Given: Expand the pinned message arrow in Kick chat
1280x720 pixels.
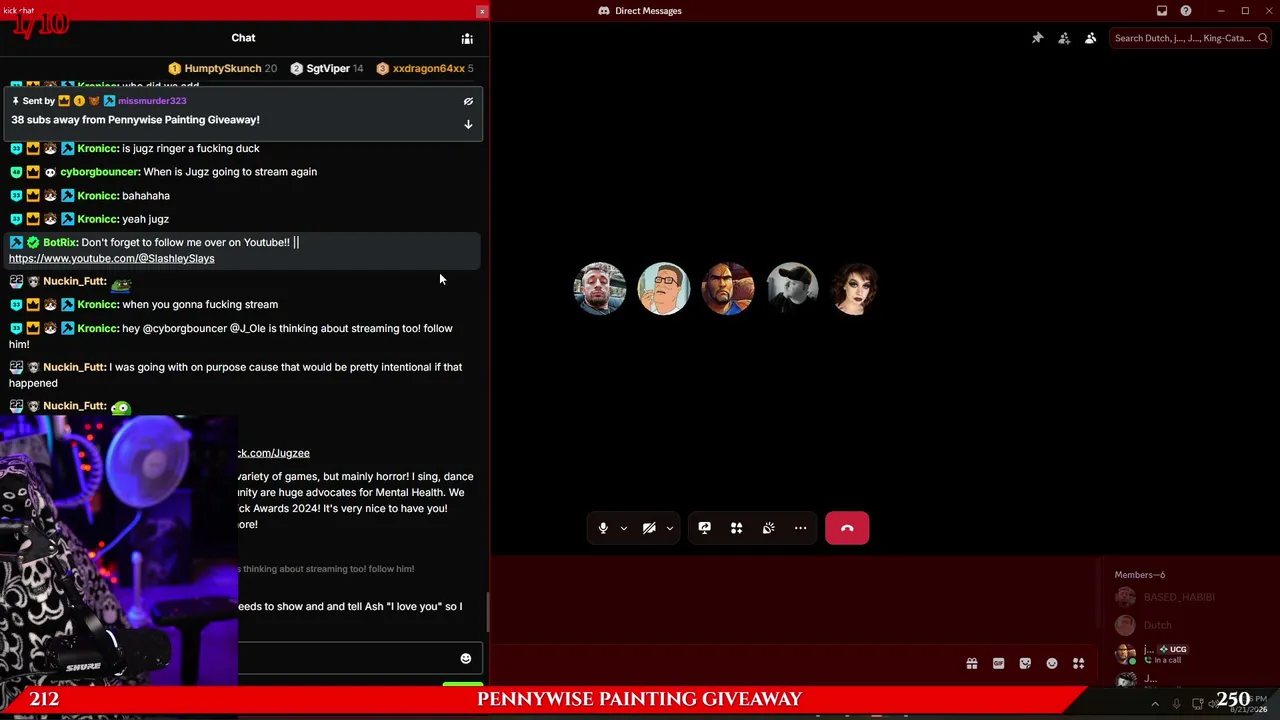Looking at the screenshot, I should pyautogui.click(x=468, y=124).
